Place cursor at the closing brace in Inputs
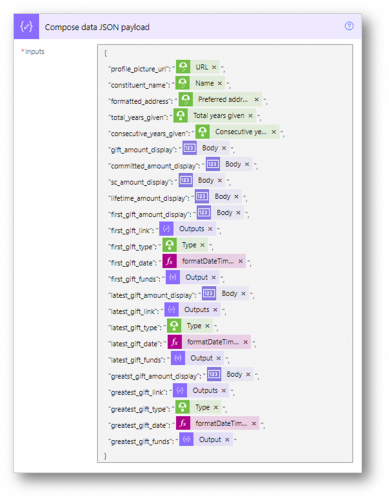The width and height of the screenshot is (389, 500). click(105, 456)
